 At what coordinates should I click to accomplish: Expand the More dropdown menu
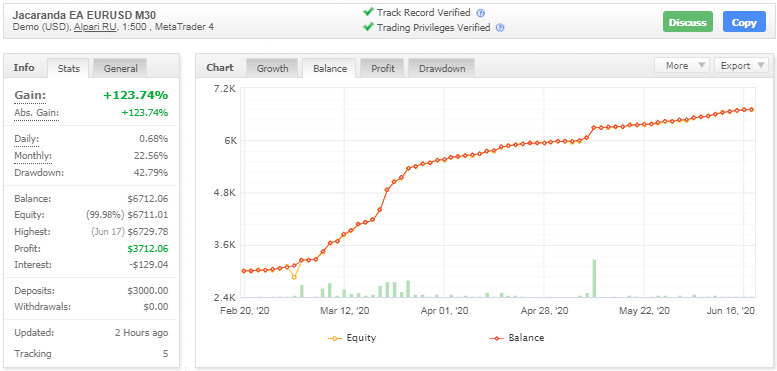point(682,65)
